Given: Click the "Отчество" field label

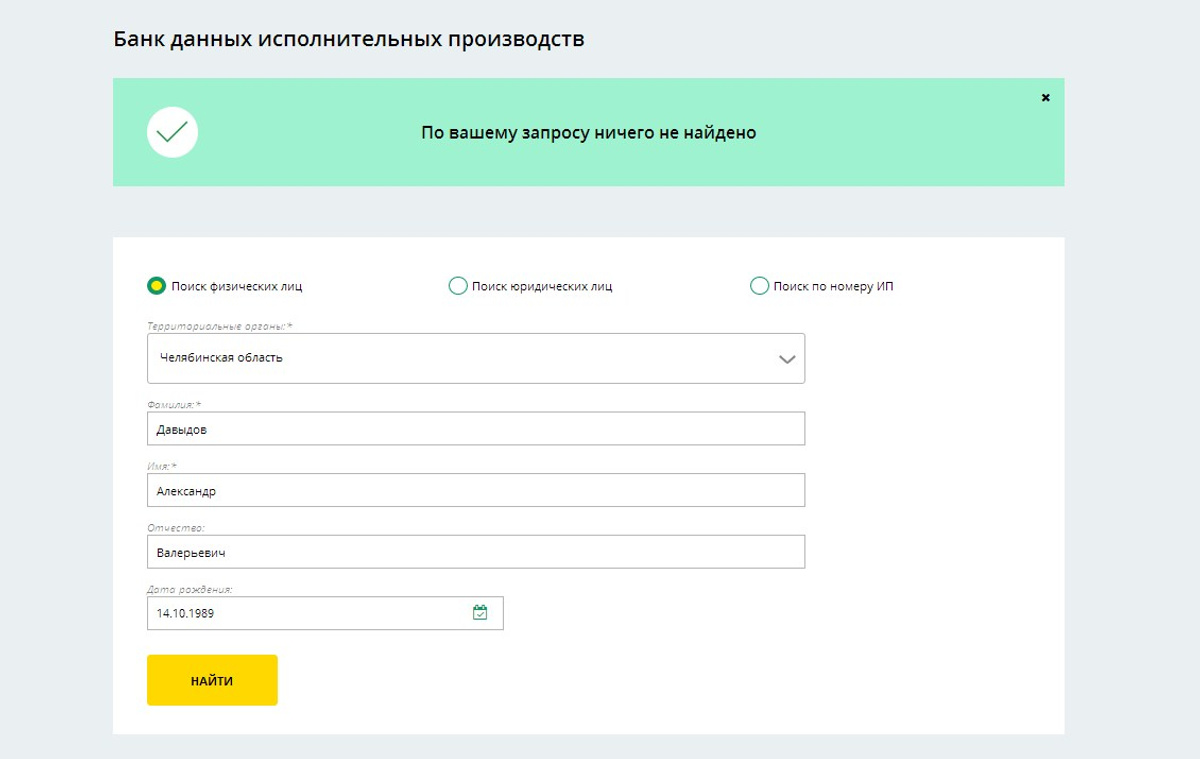Looking at the screenshot, I should [175, 528].
